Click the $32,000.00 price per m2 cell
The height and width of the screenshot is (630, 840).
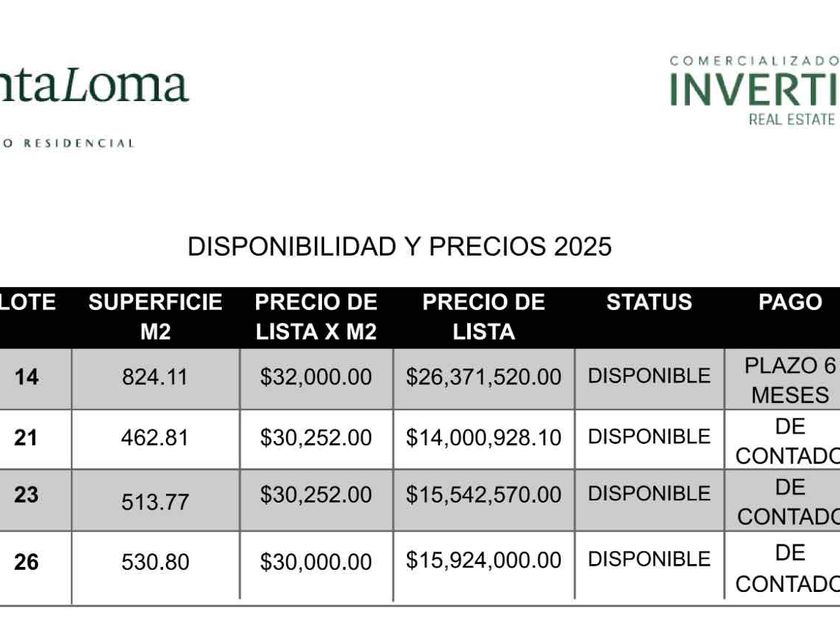(316, 378)
